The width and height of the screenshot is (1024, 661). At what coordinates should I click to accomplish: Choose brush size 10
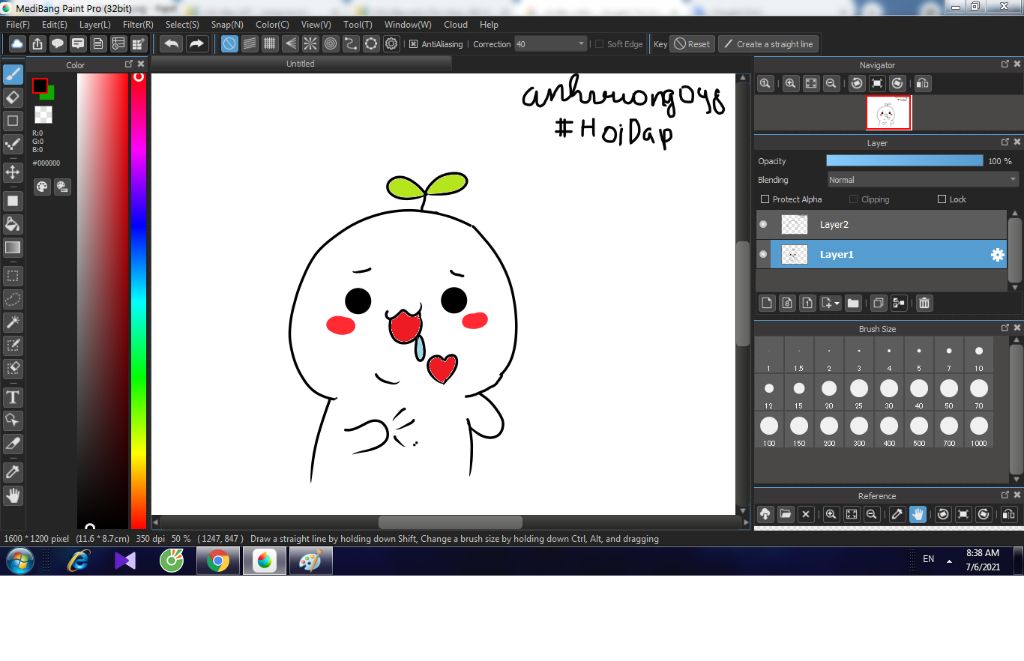click(x=978, y=355)
